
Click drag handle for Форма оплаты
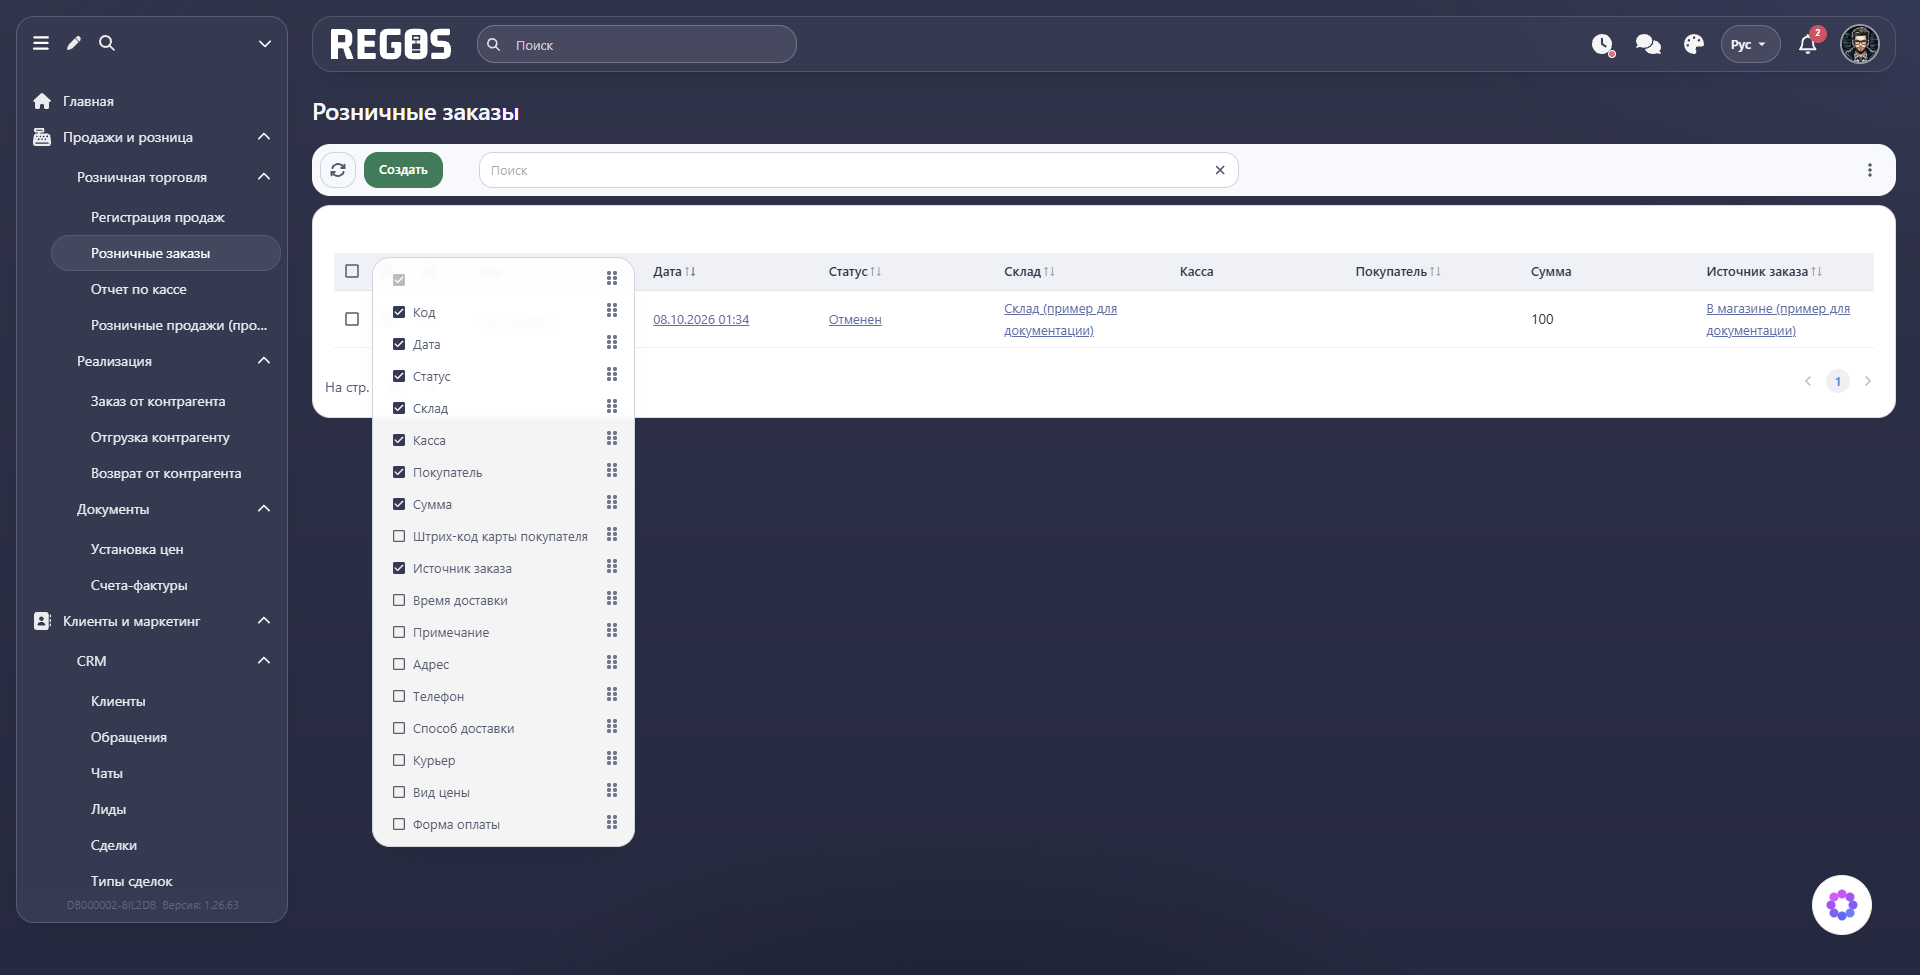point(612,823)
